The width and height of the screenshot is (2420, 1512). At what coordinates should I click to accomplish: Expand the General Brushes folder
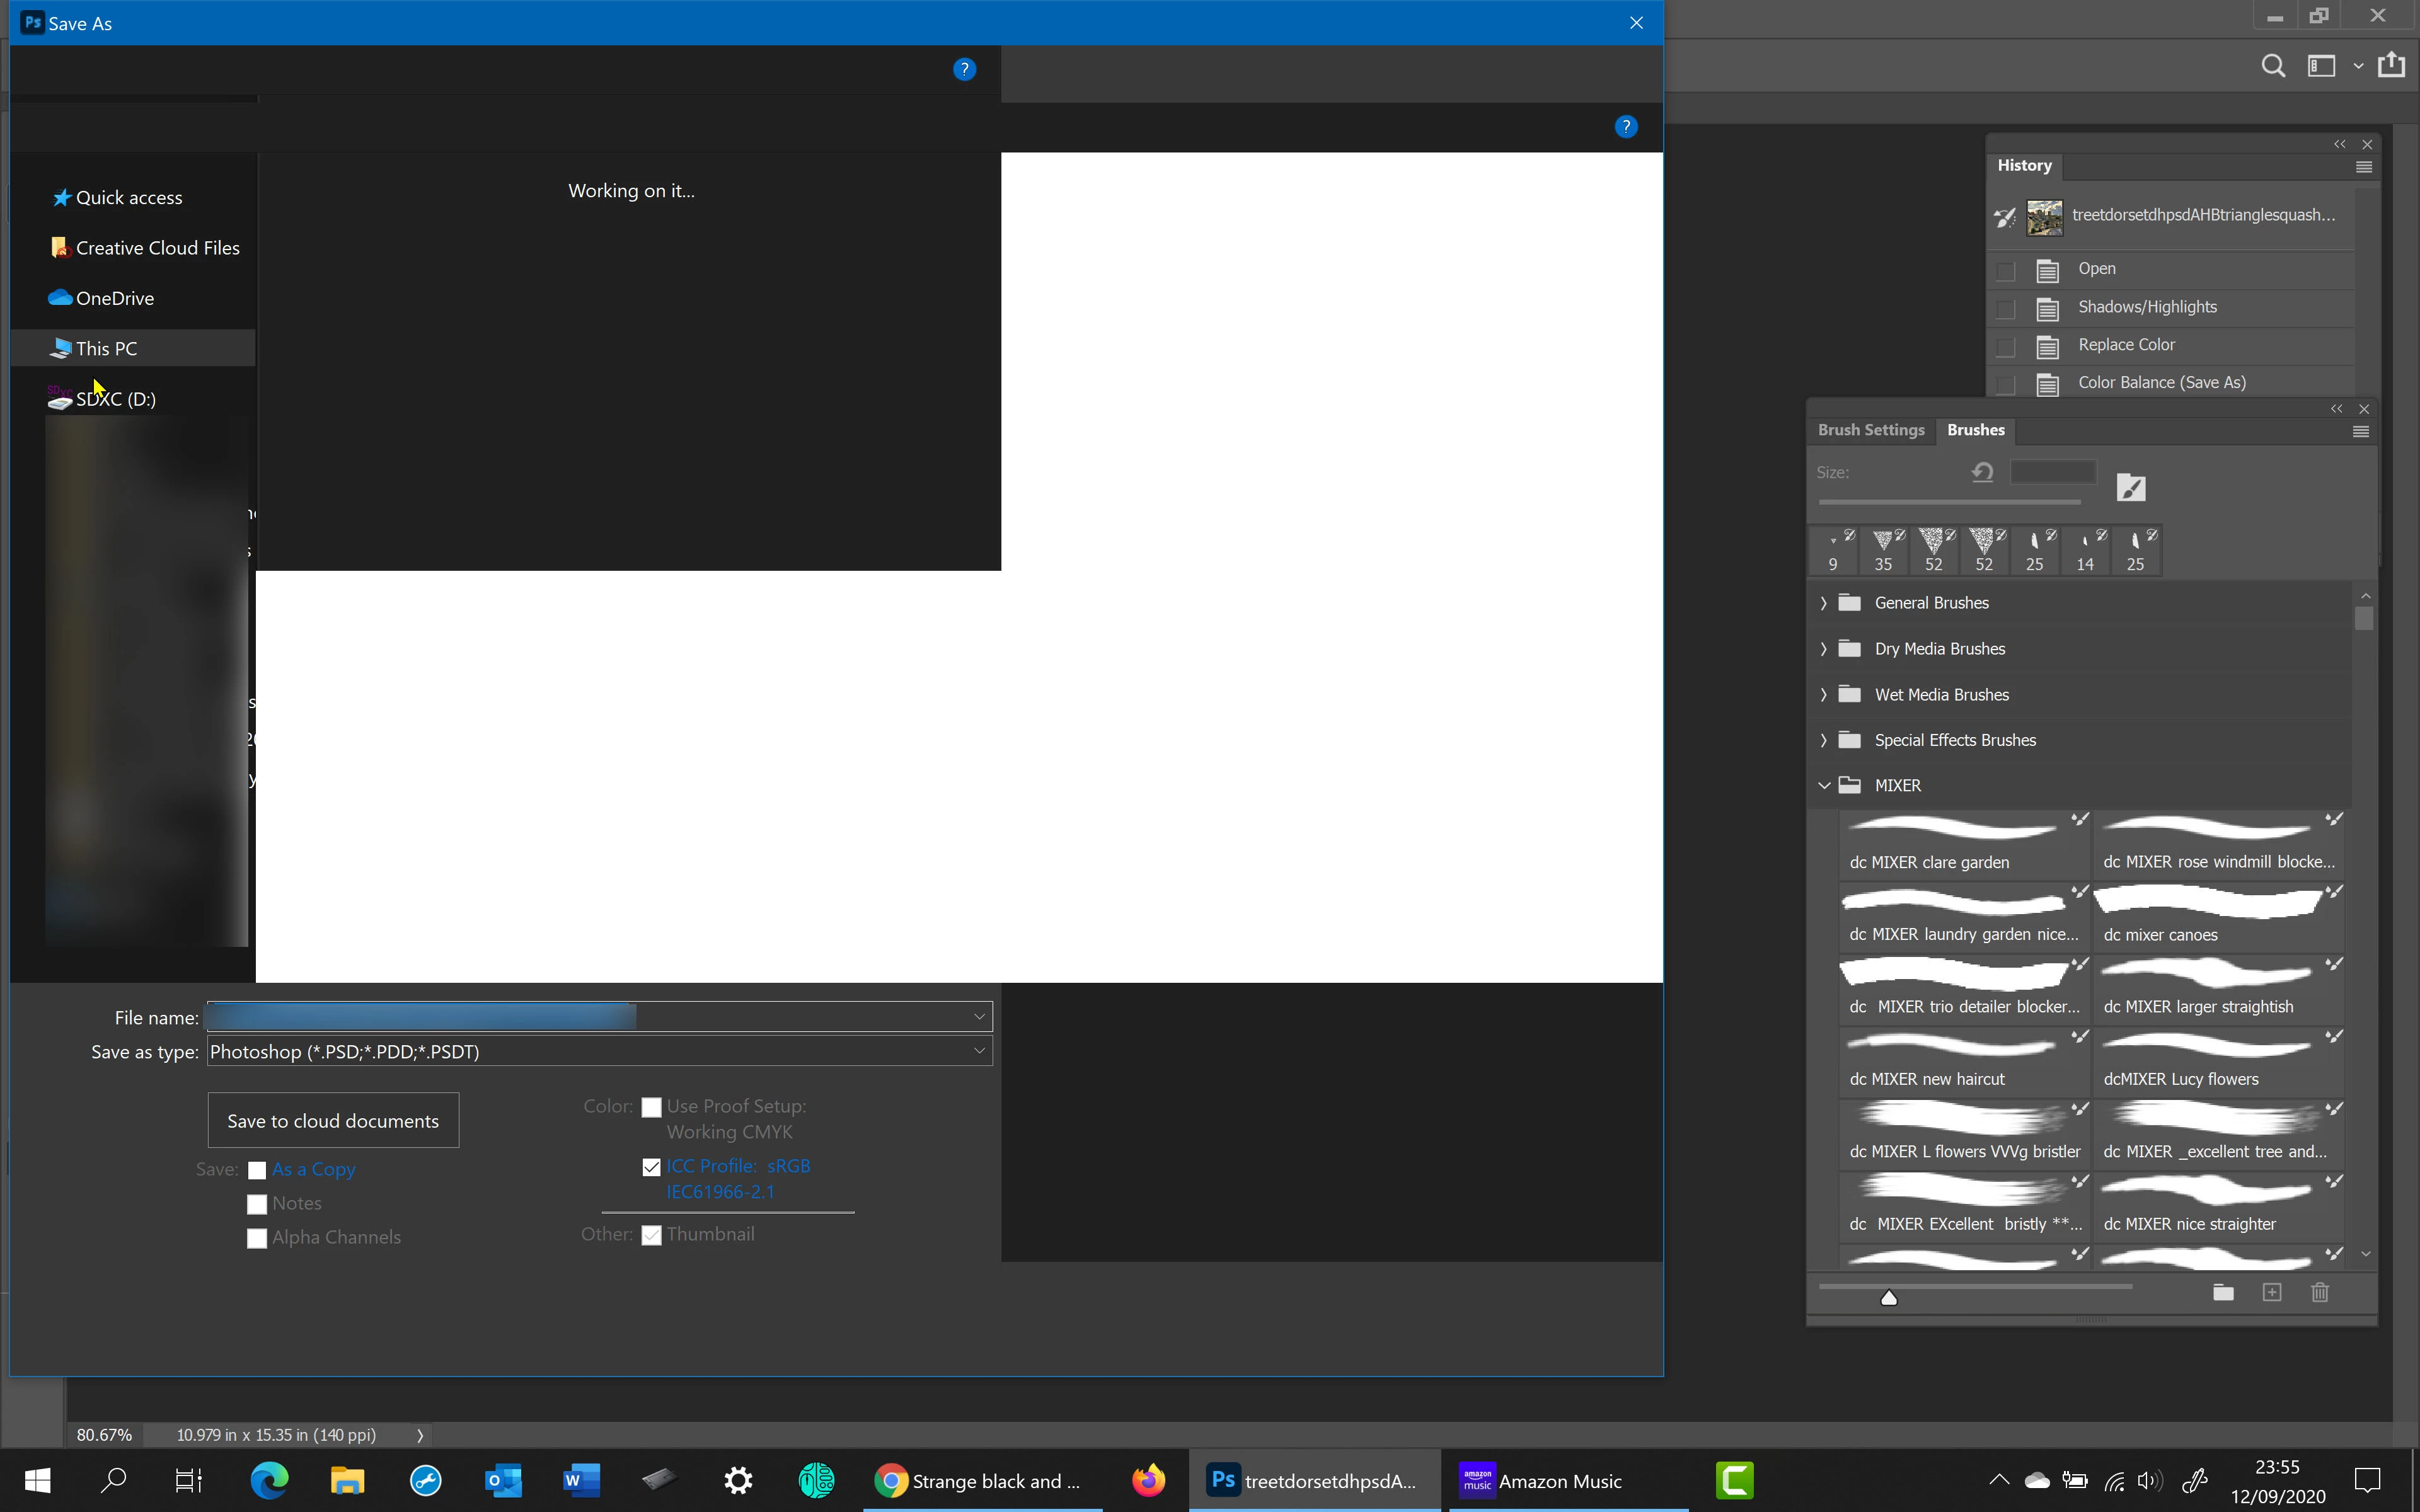pyautogui.click(x=1823, y=603)
